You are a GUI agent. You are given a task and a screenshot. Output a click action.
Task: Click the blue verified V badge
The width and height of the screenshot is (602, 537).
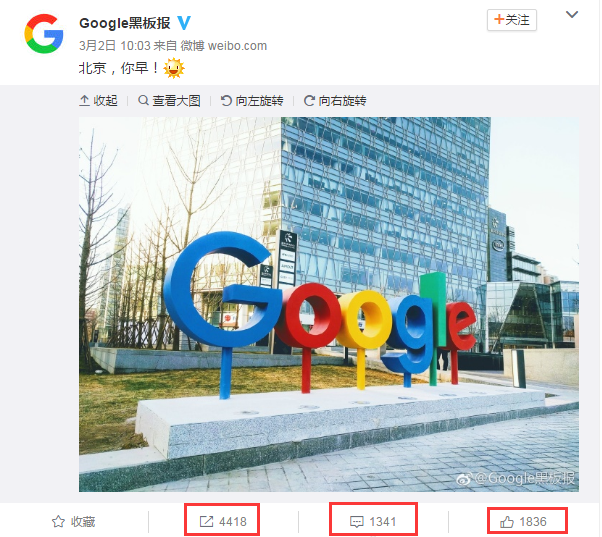pos(184,23)
